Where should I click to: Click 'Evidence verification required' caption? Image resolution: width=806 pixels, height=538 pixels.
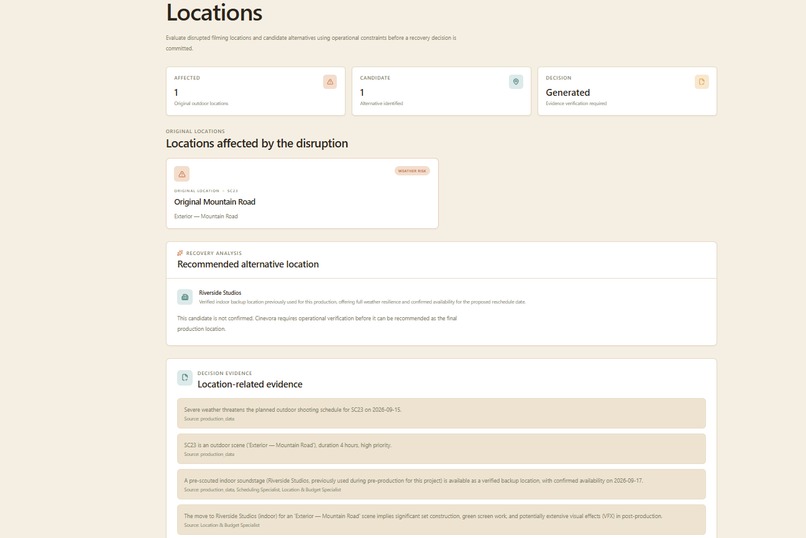pyautogui.click(x=576, y=103)
